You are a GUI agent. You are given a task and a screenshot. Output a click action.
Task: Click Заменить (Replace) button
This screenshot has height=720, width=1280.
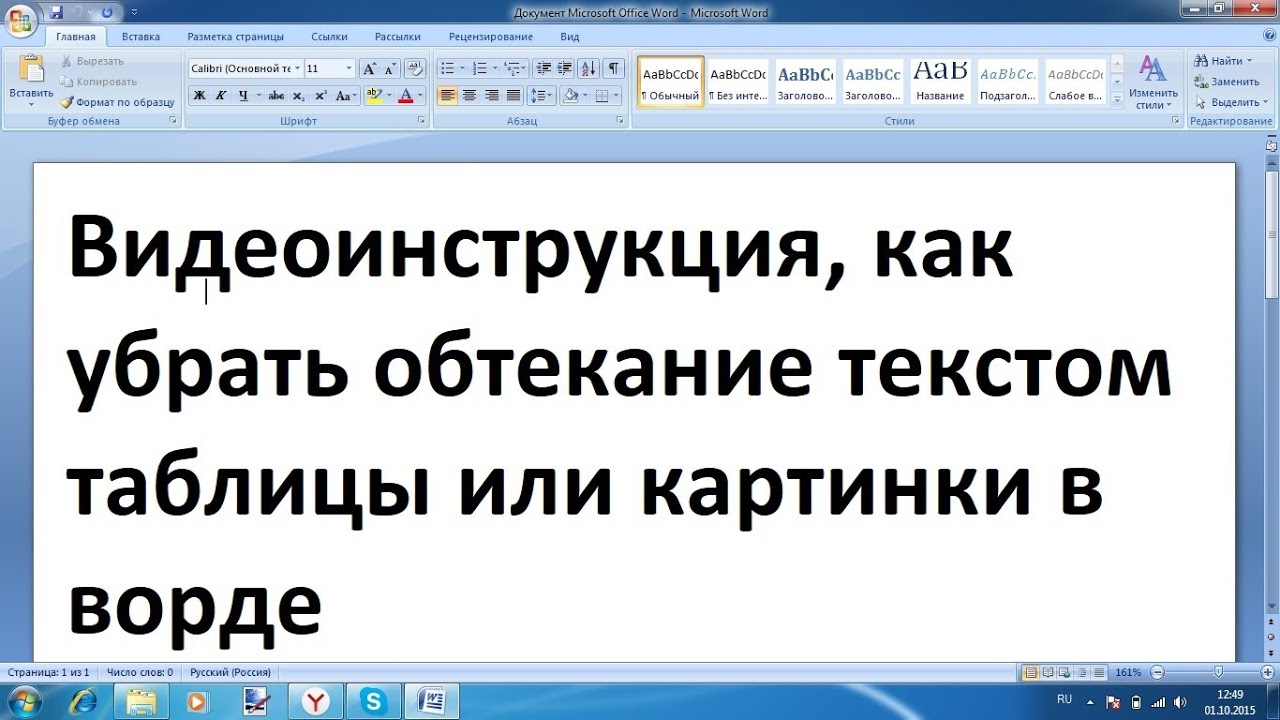click(1227, 82)
